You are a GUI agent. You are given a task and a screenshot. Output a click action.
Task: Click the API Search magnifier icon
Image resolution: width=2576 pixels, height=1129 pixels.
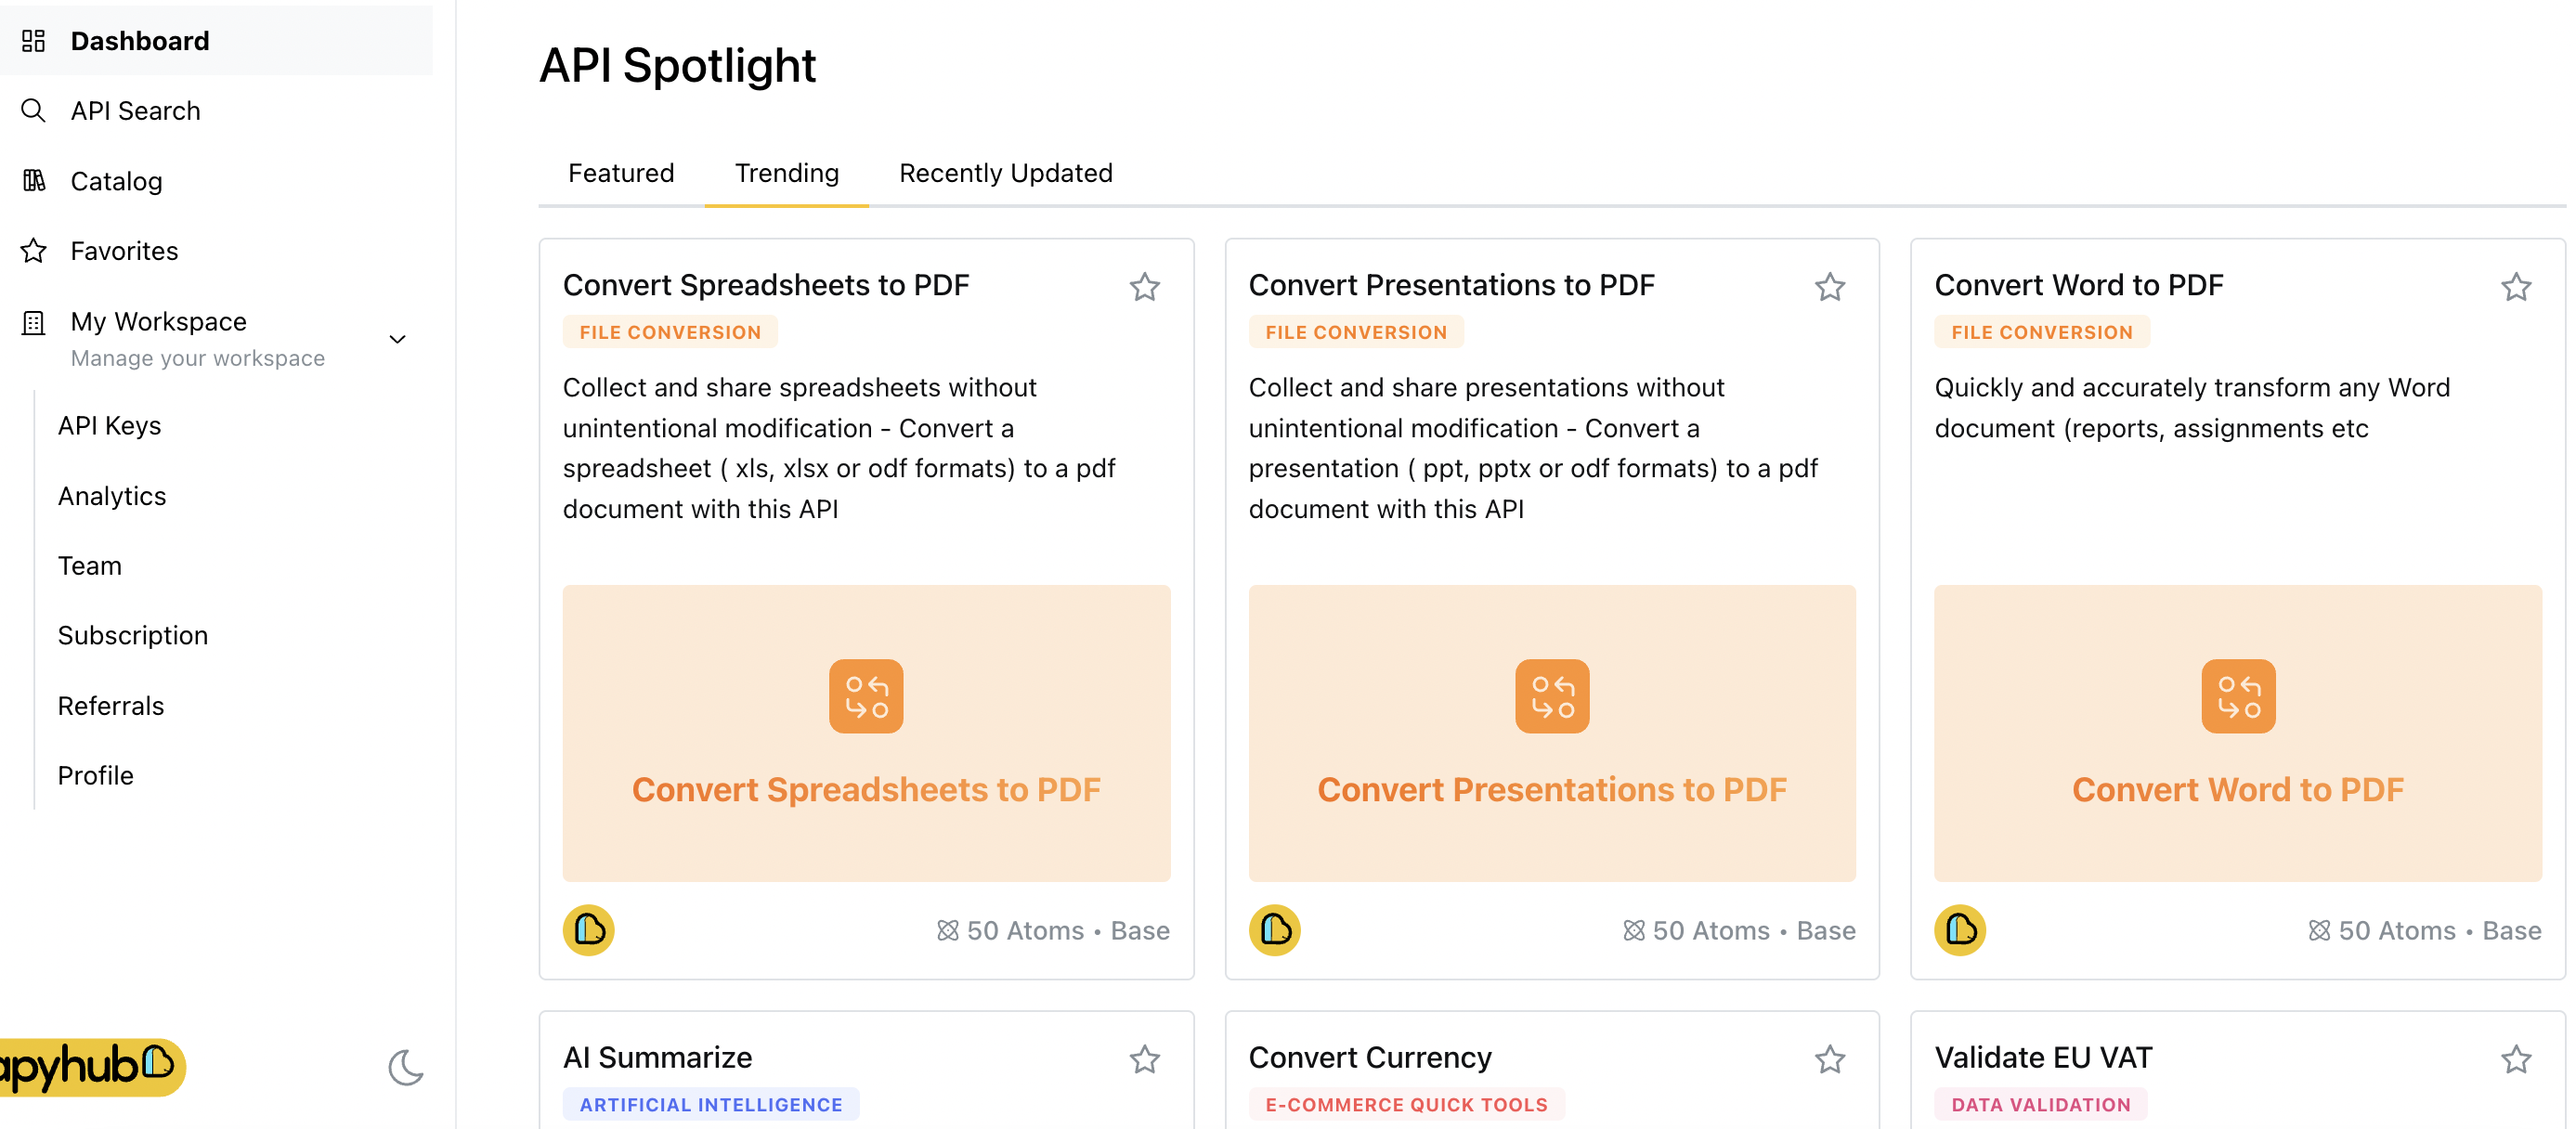click(34, 110)
